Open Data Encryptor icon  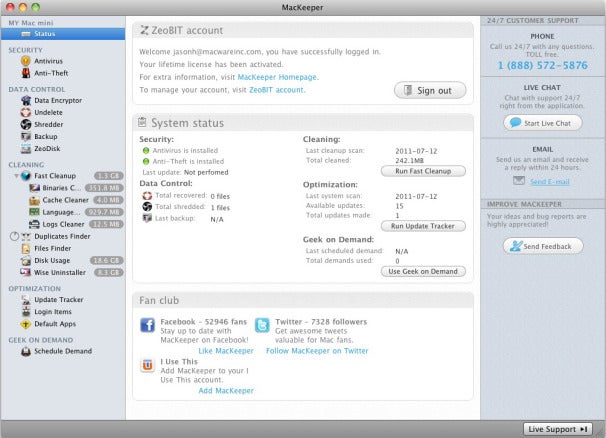[x=26, y=100]
